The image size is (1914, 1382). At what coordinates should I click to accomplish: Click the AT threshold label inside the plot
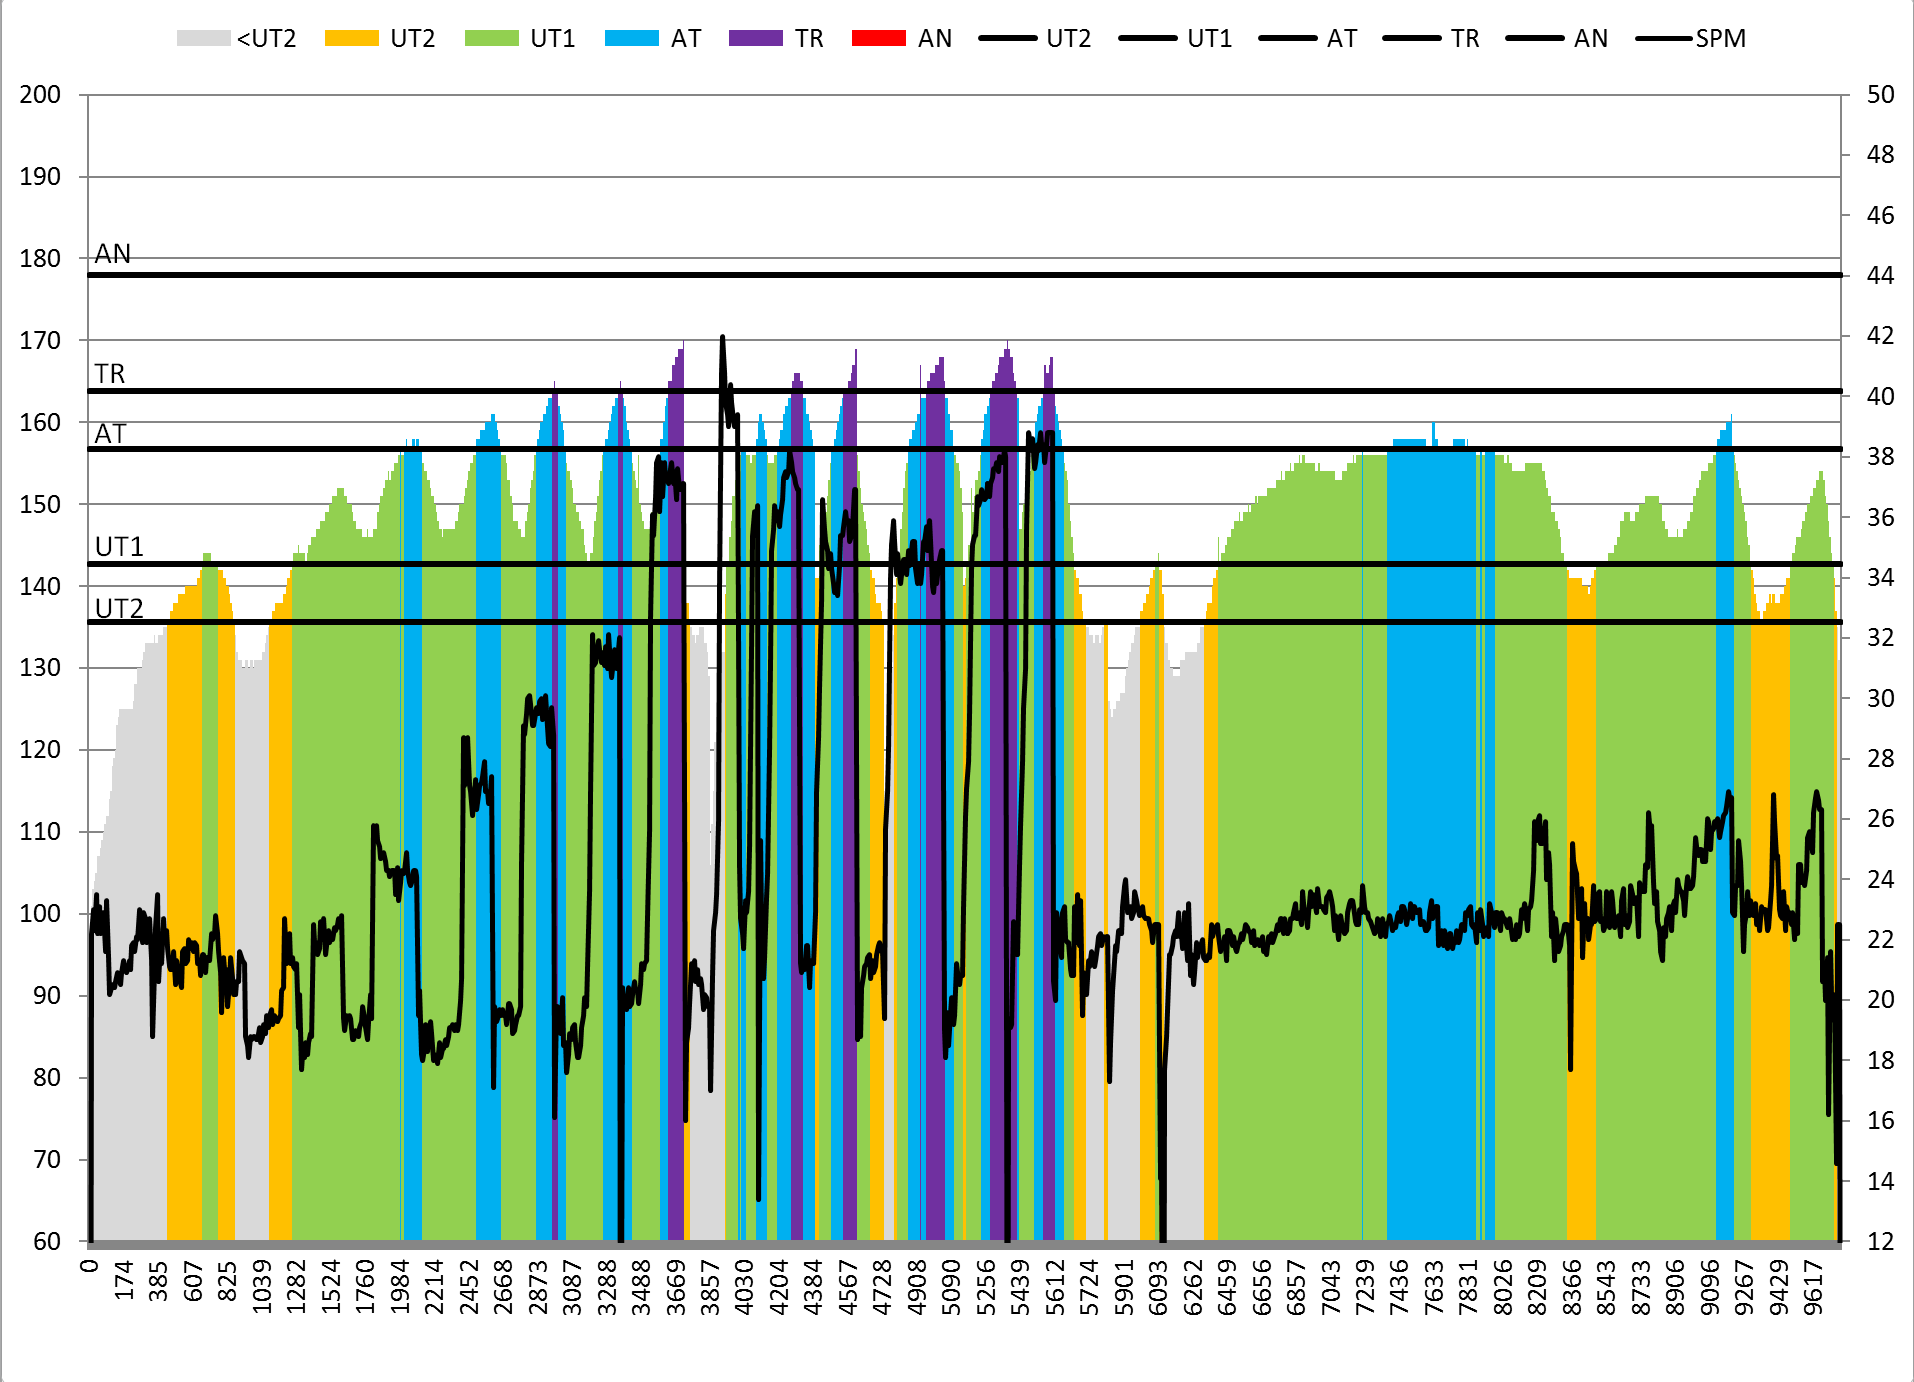(110, 434)
